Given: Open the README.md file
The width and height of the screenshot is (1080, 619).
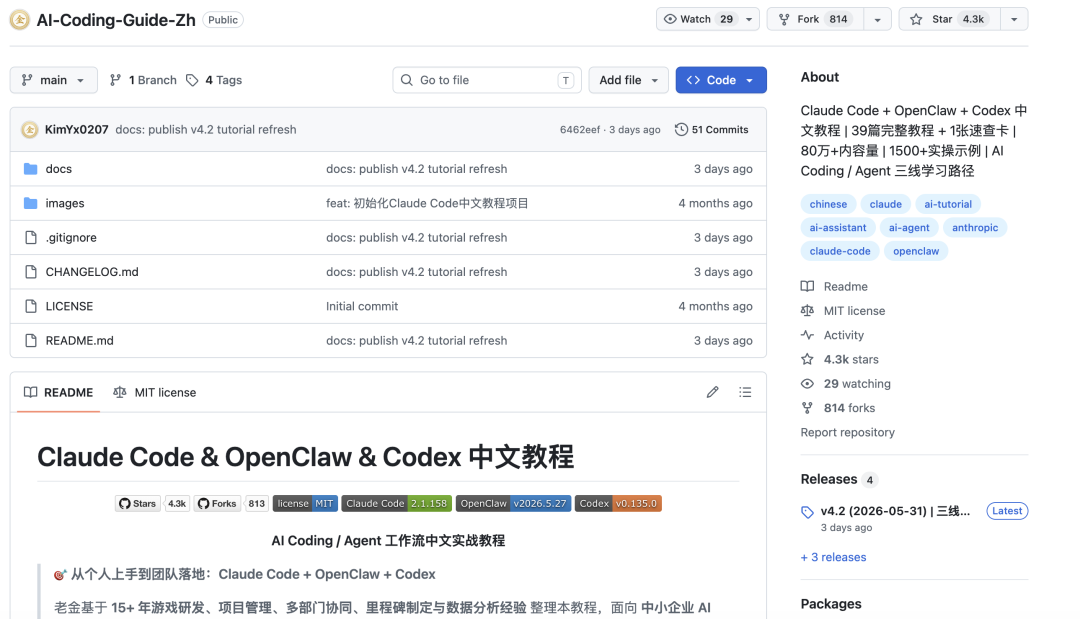Looking at the screenshot, I should [x=79, y=340].
